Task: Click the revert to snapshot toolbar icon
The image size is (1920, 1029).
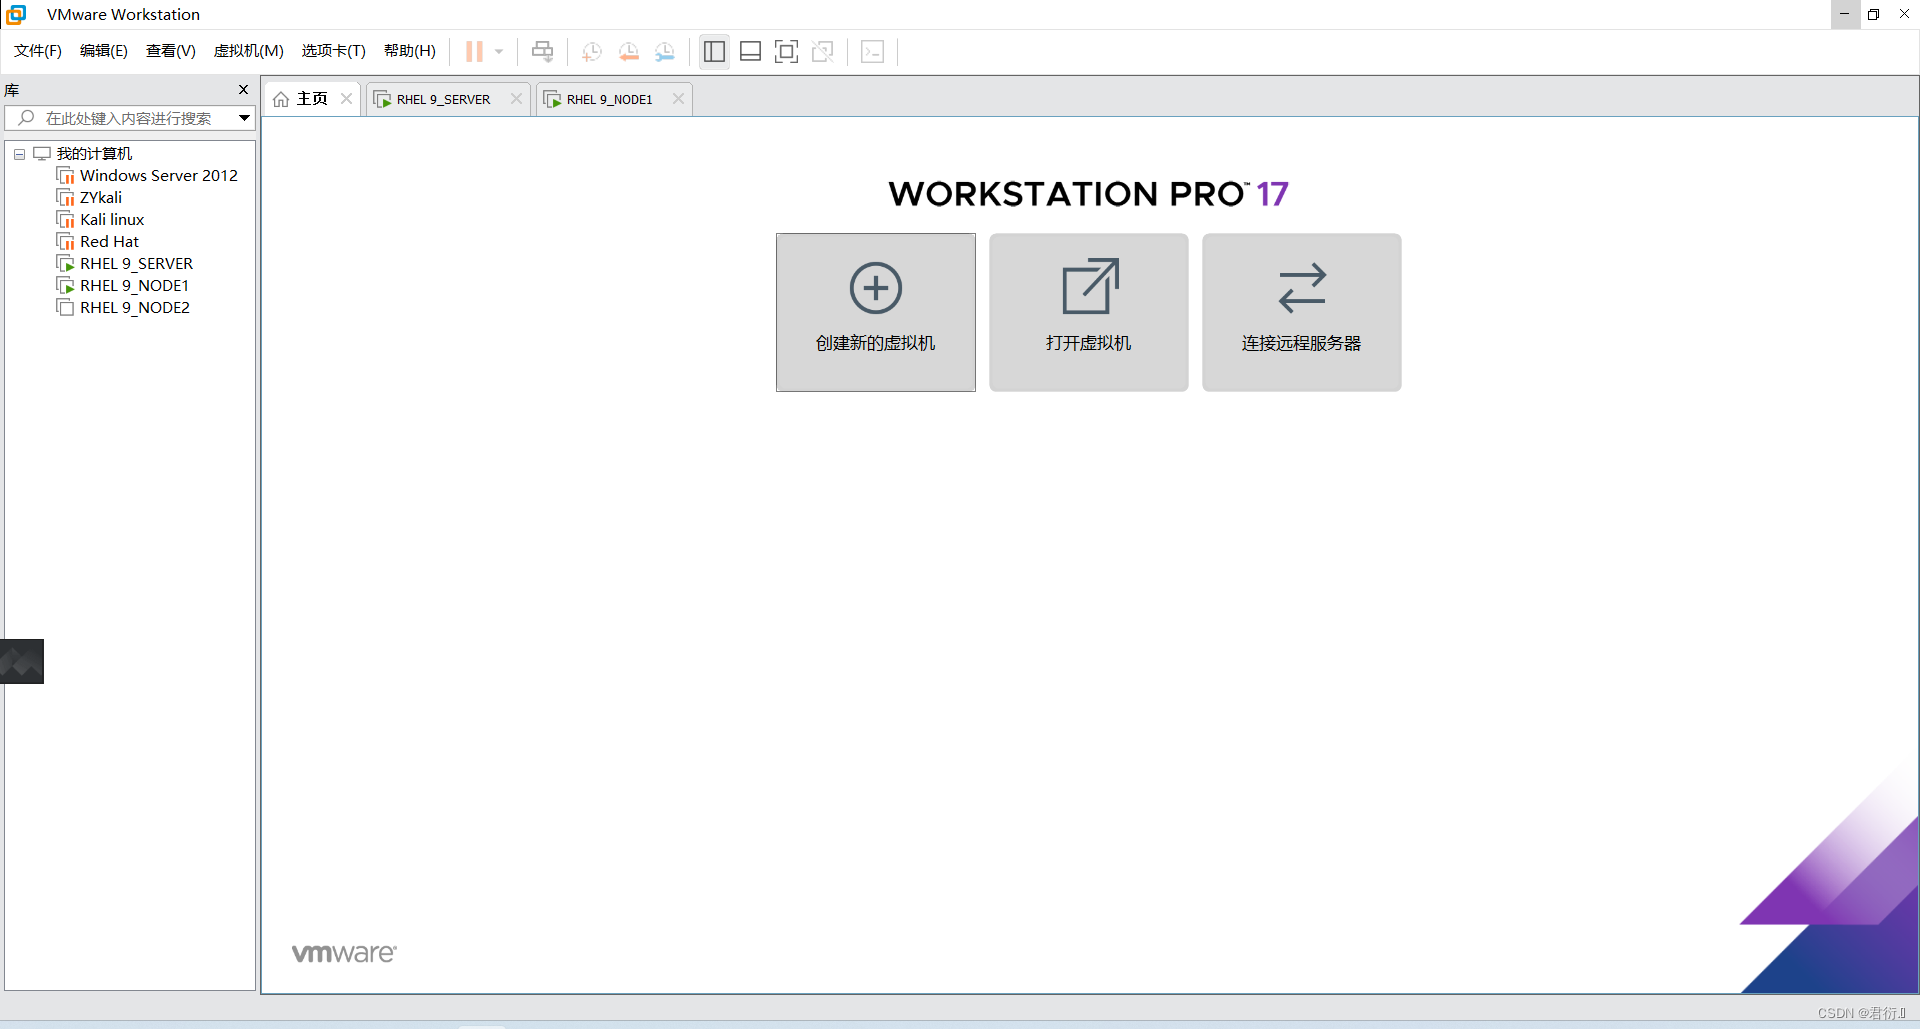Action: pyautogui.click(x=629, y=51)
